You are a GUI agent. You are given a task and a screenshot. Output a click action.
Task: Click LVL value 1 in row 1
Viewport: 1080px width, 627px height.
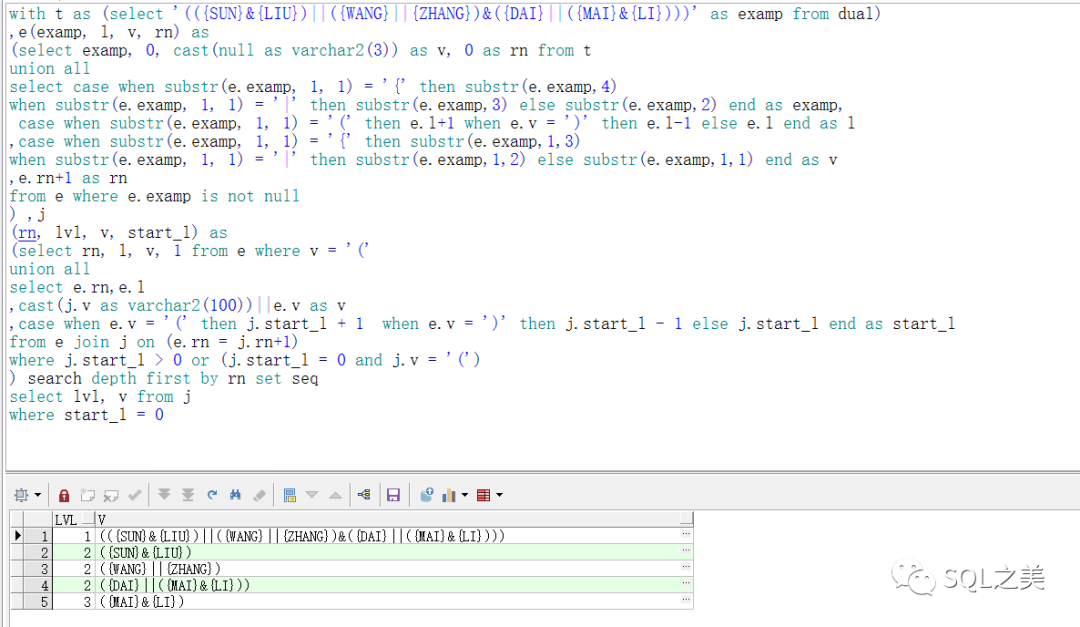[x=74, y=535]
